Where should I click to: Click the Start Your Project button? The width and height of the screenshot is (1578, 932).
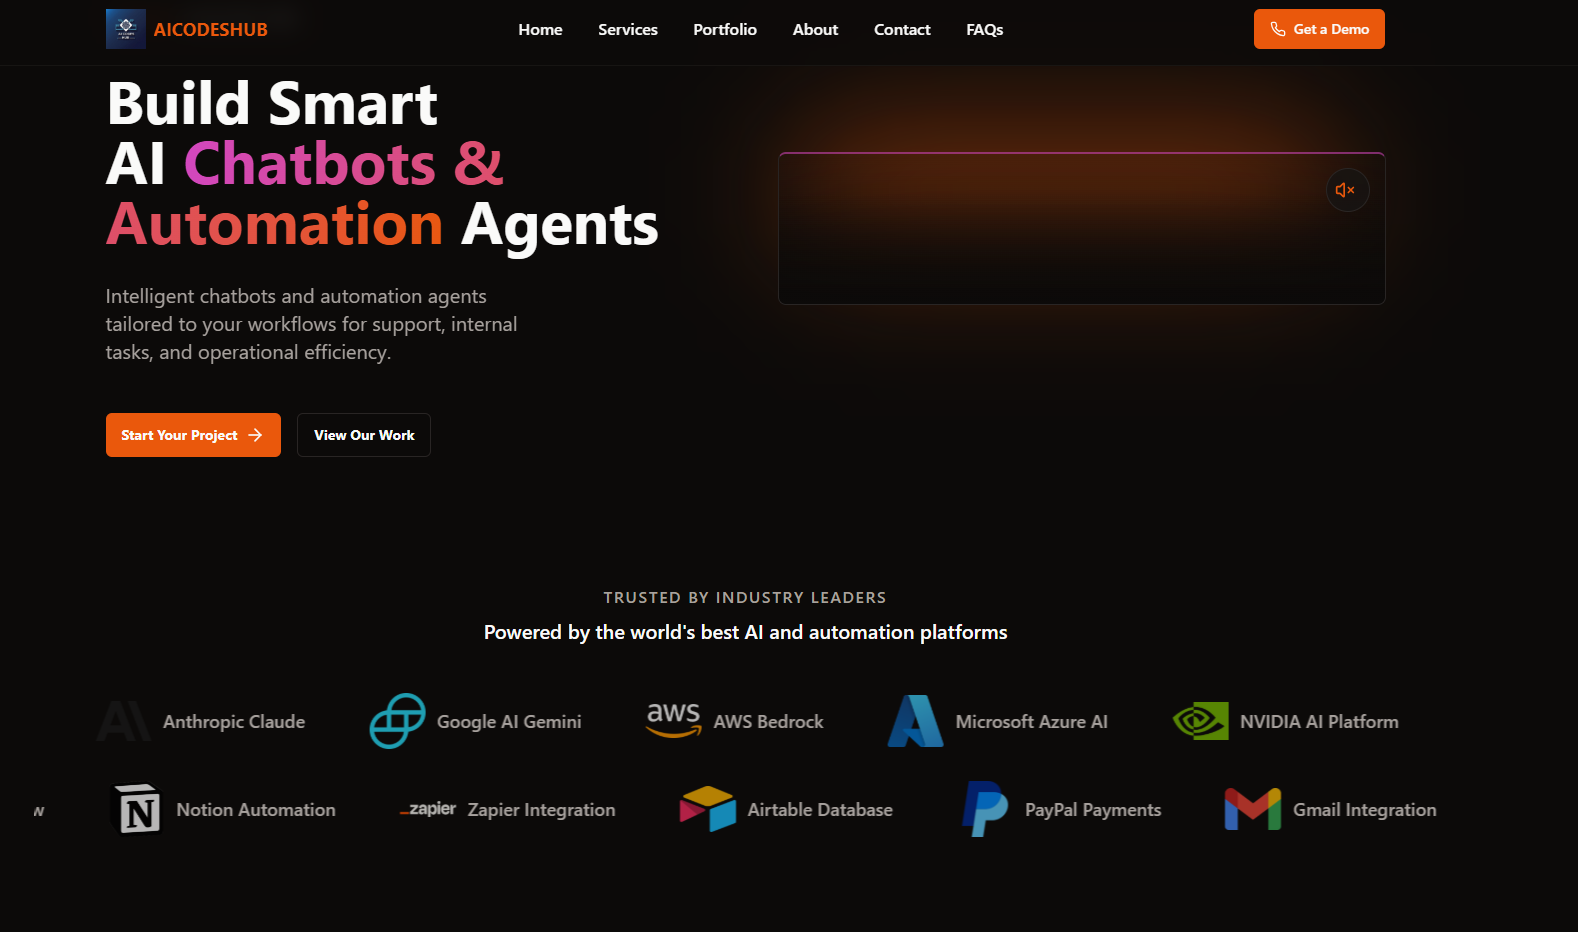click(x=193, y=435)
